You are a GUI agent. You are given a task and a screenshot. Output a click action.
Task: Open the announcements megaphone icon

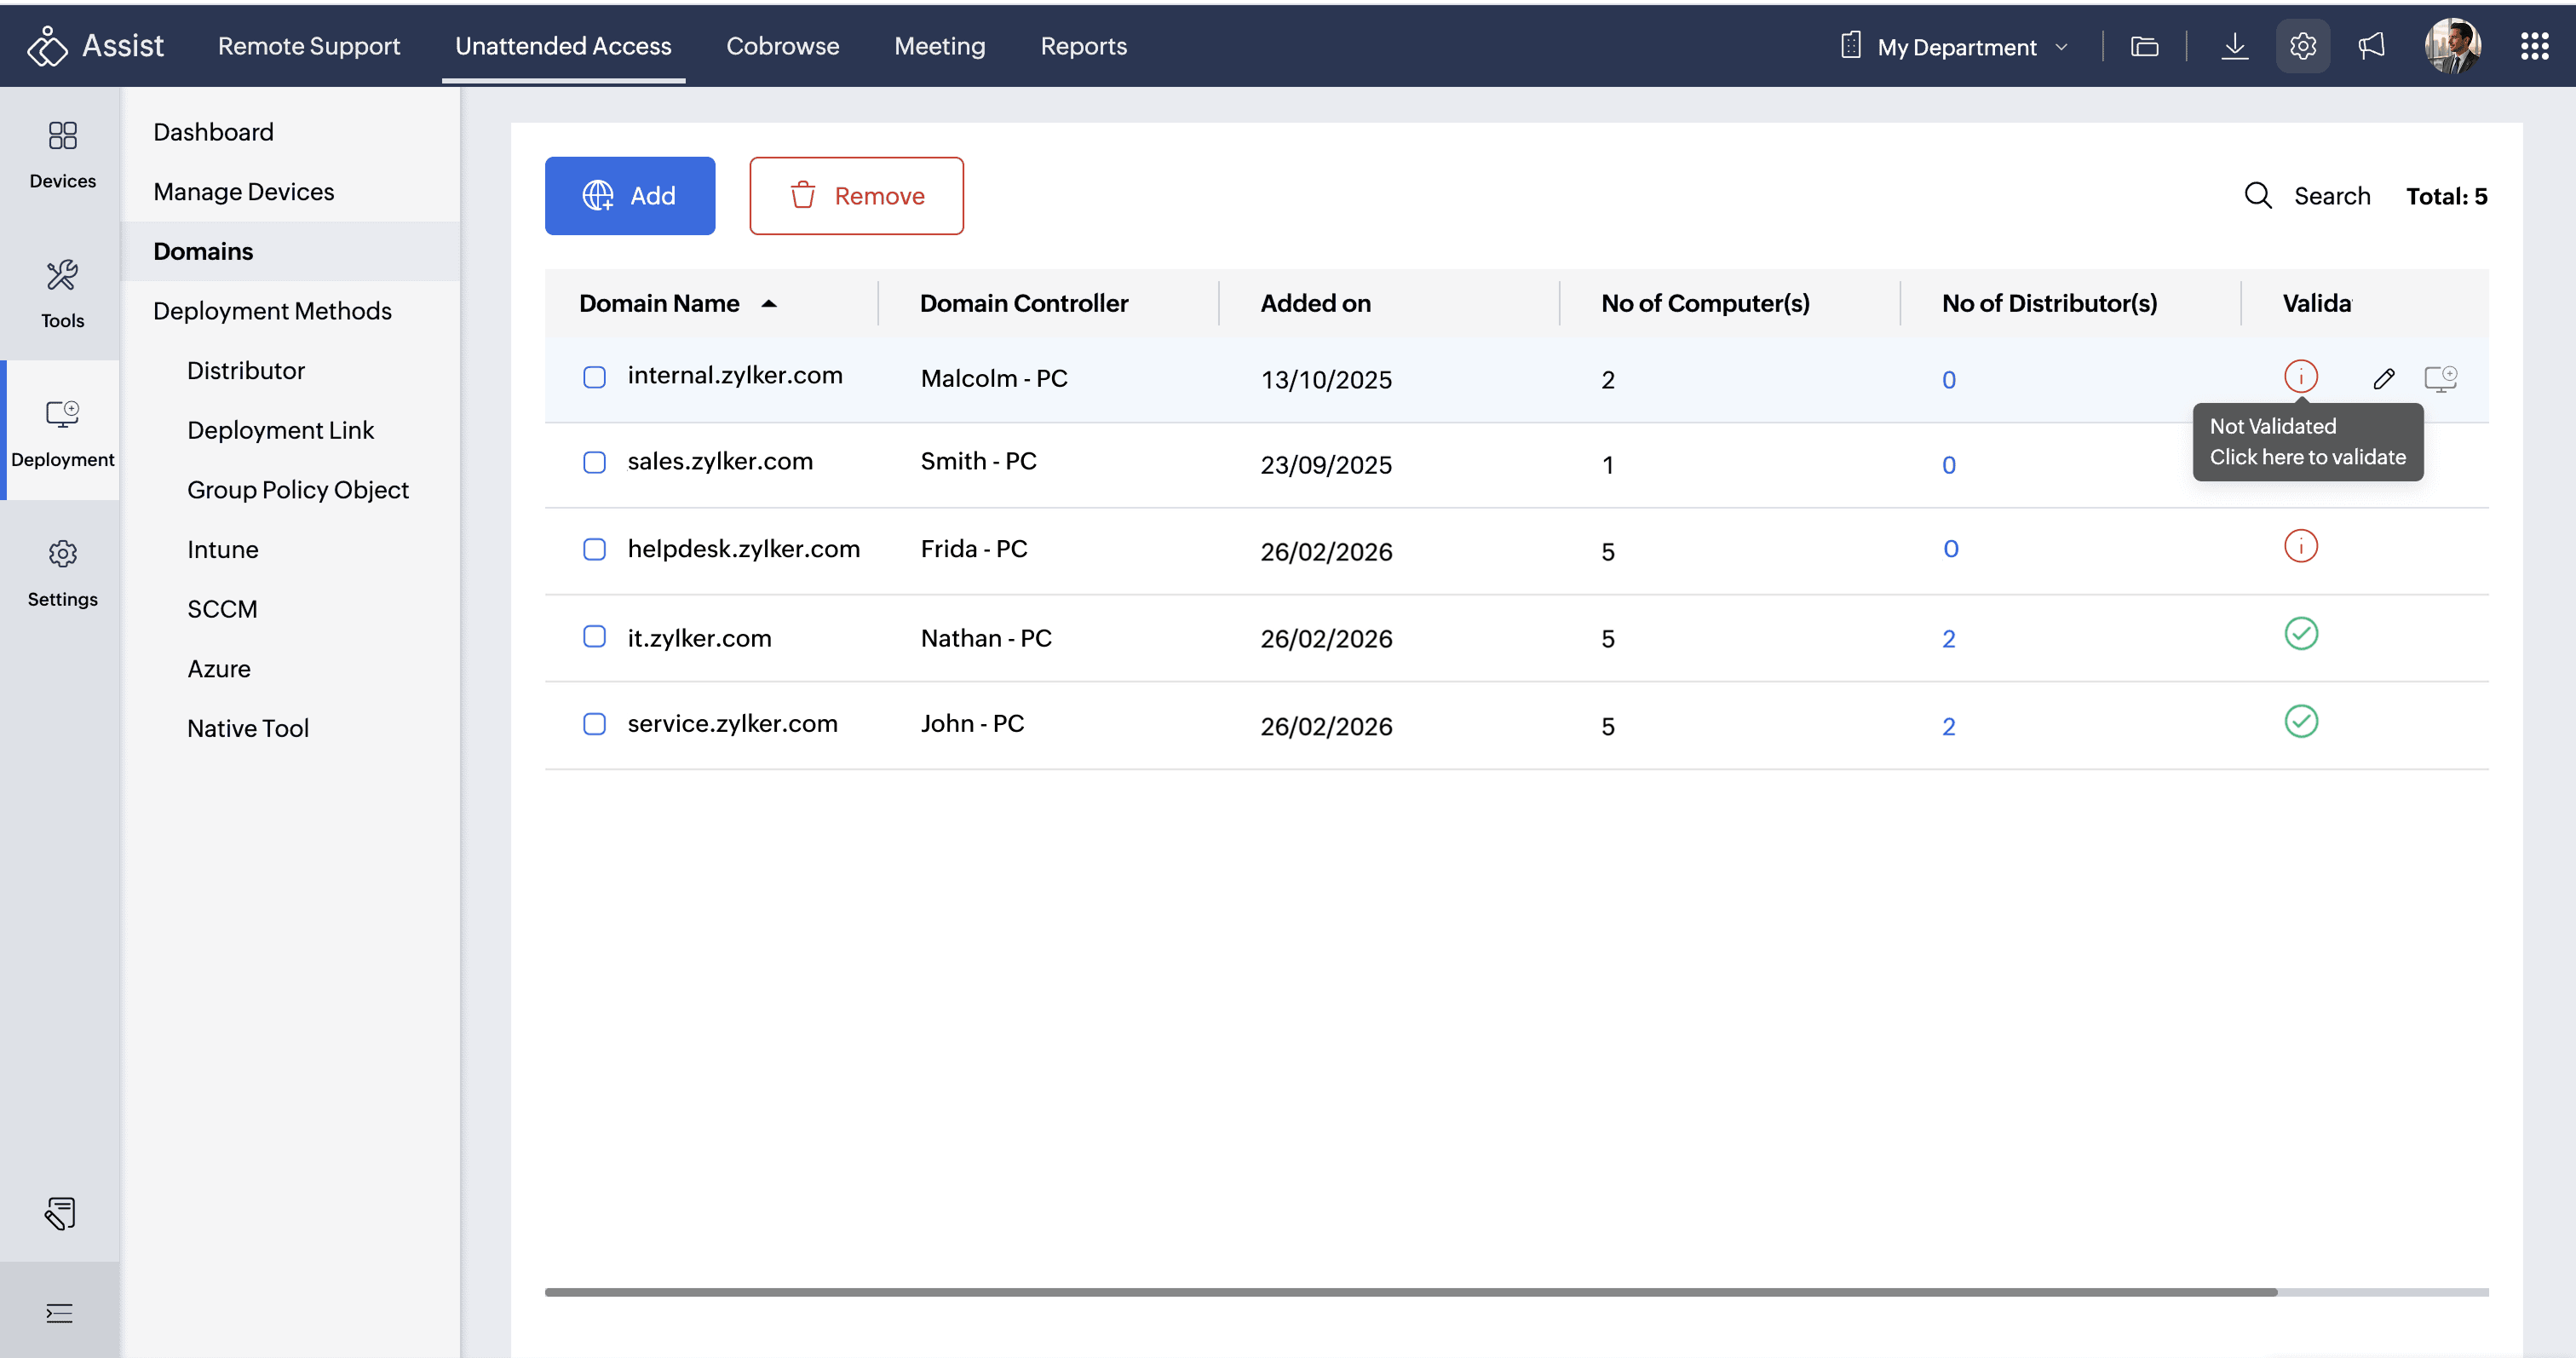(2371, 46)
